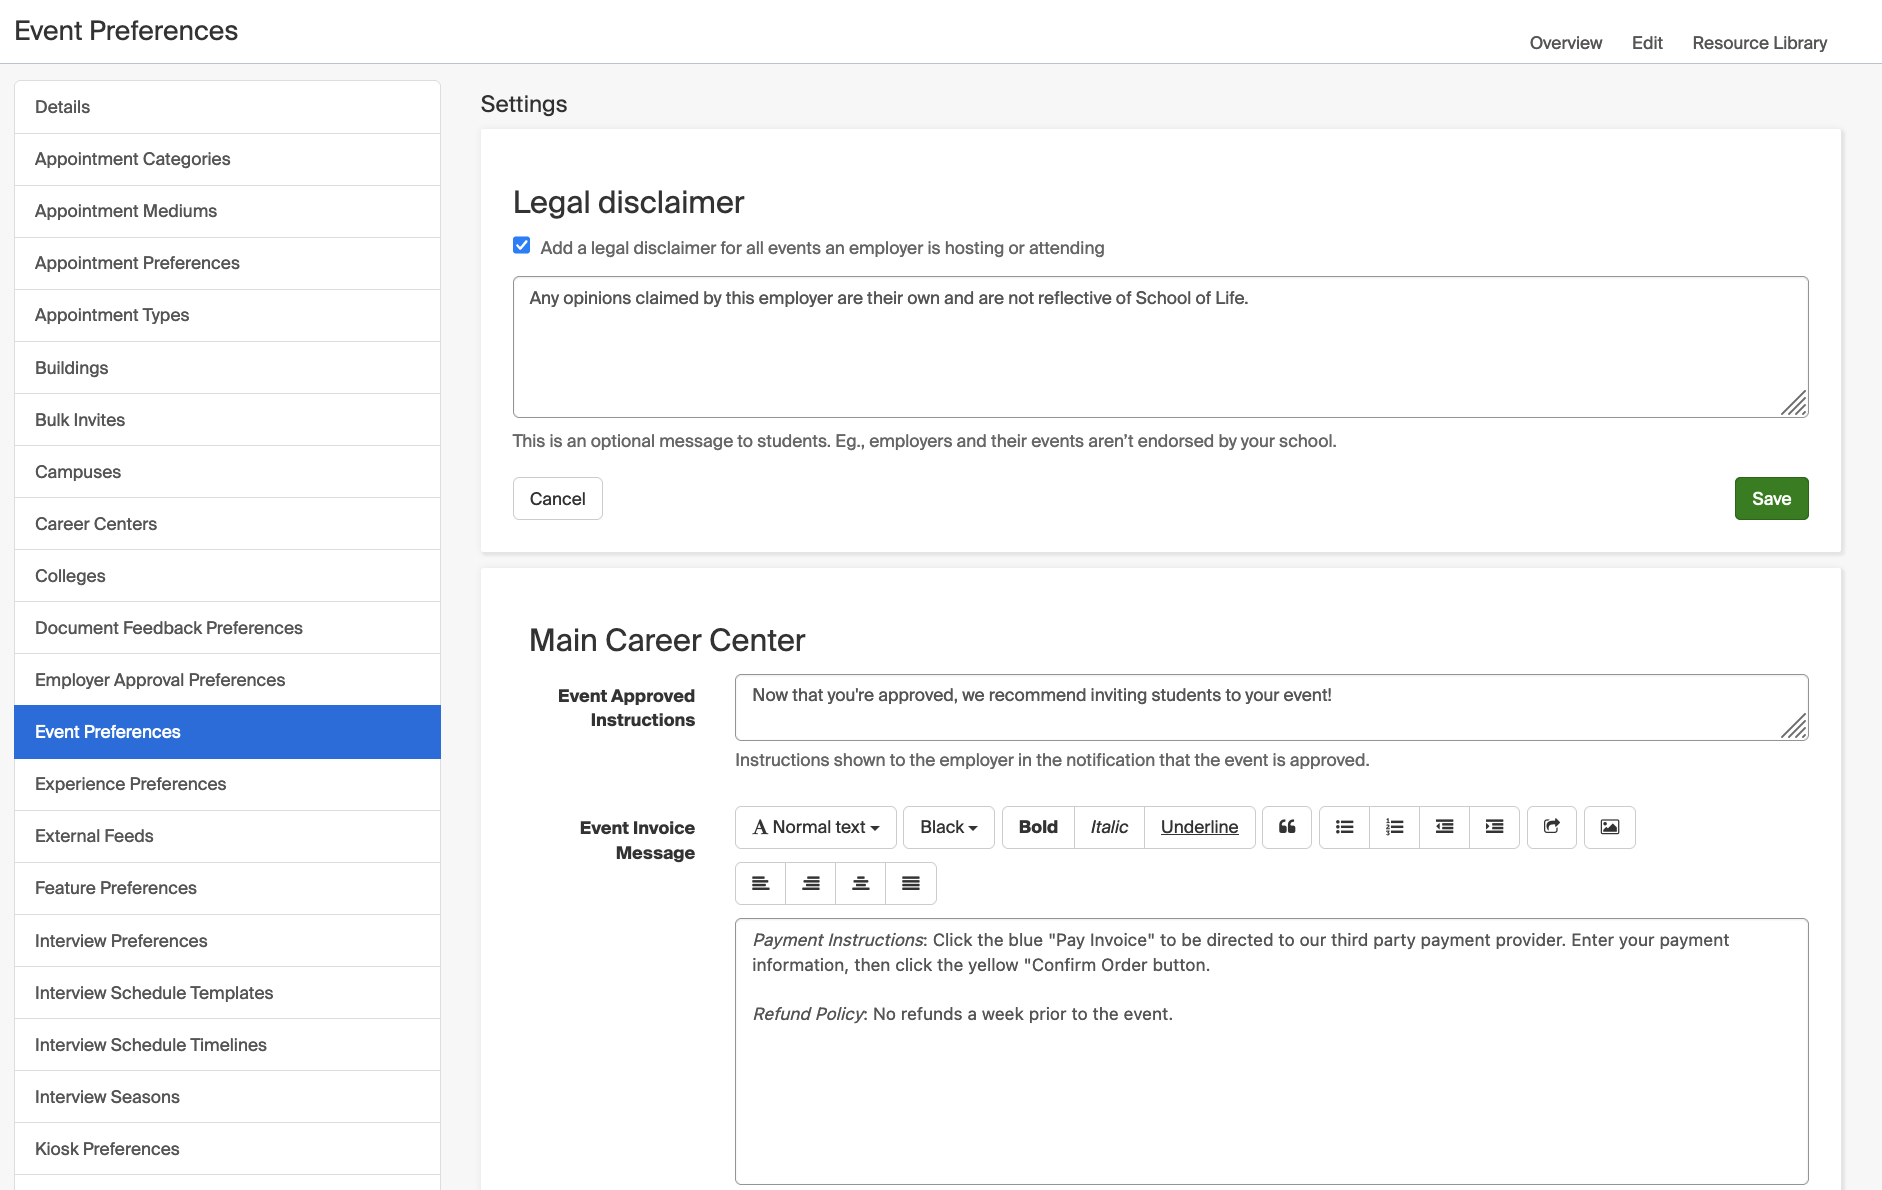The width and height of the screenshot is (1882, 1190).
Task: Open Campuses settings
Action: pyautogui.click(x=228, y=472)
